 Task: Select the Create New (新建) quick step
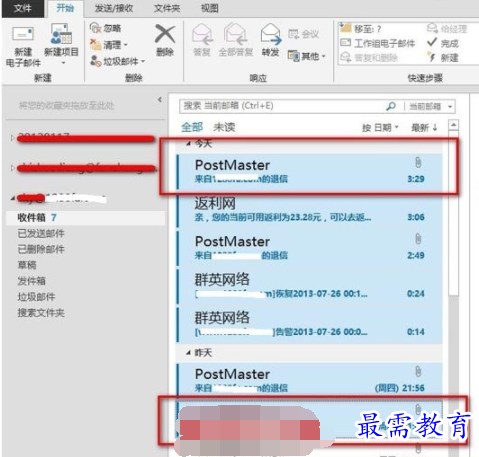(x=443, y=58)
